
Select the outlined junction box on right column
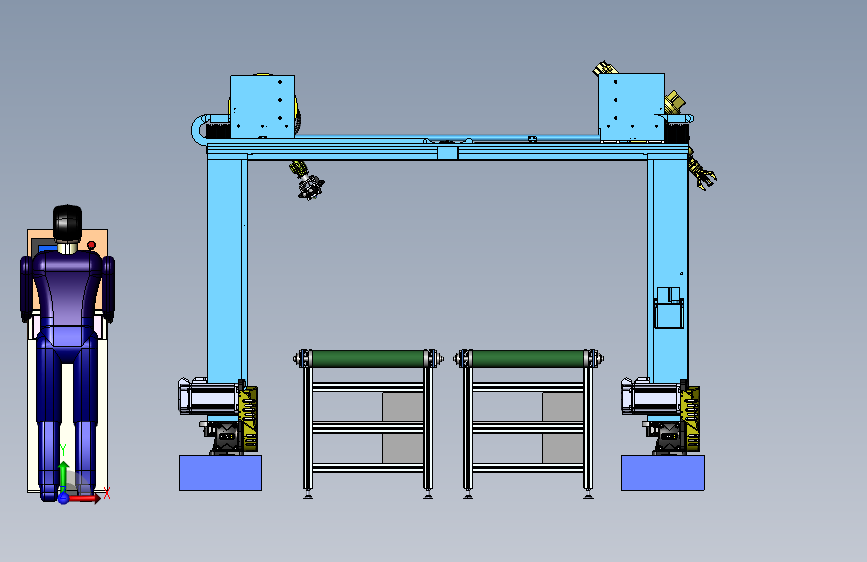pos(668,308)
